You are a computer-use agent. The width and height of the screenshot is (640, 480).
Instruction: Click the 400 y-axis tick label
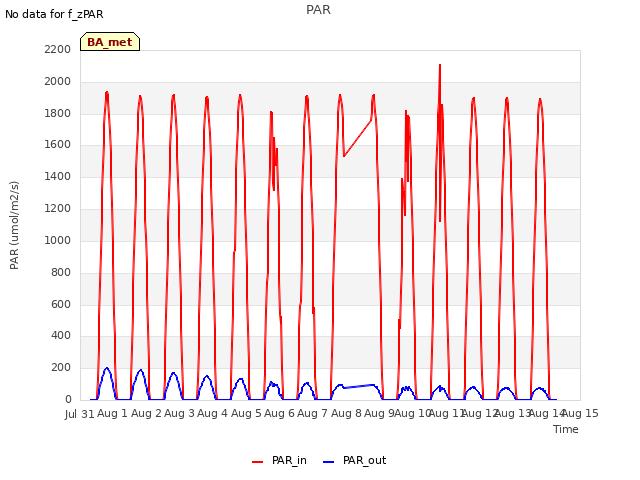[x=61, y=336]
